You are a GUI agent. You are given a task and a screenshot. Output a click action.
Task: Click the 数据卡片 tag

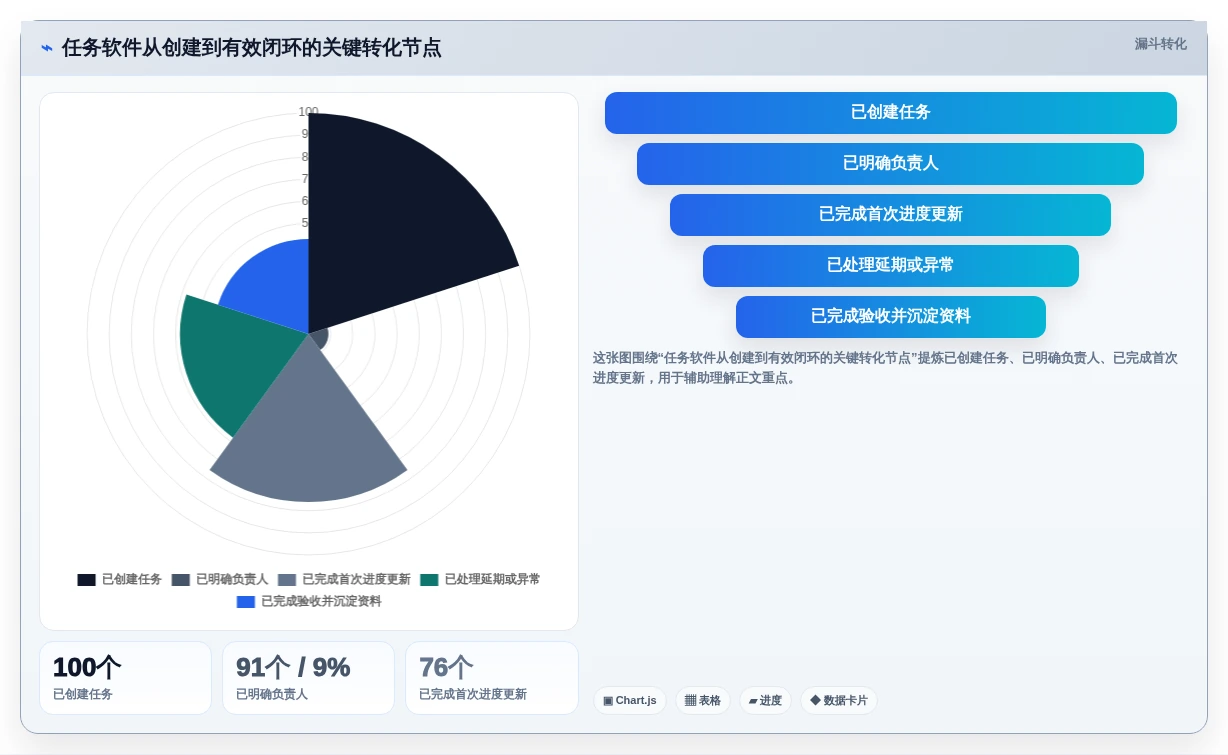pyautogui.click(x=839, y=701)
